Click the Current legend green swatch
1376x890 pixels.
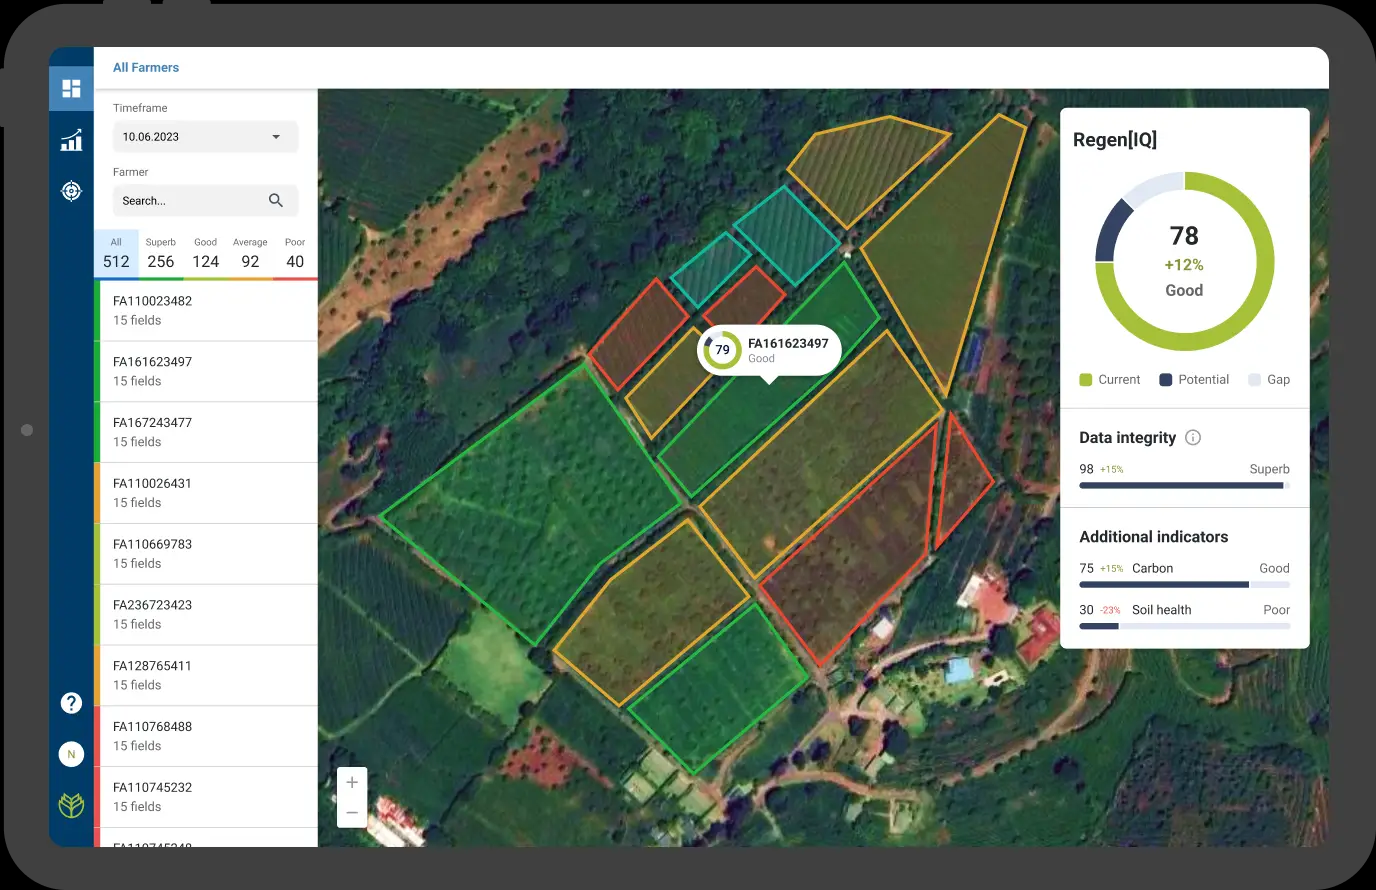(x=1086, y=380)
